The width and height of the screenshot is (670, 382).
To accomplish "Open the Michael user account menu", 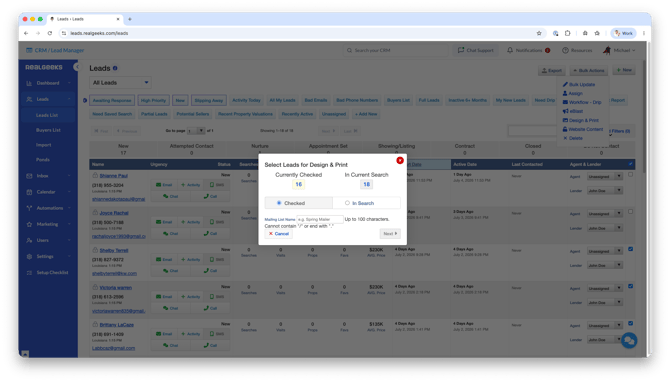I will click(619, 50).
